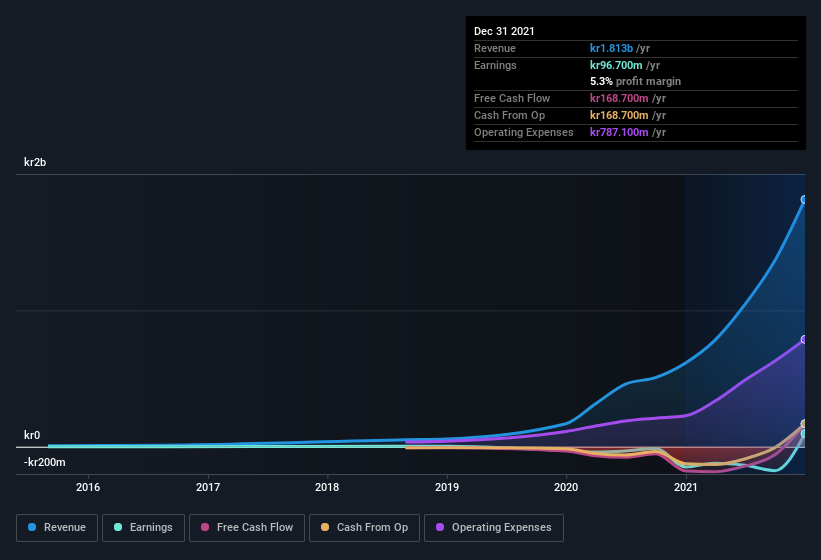Click the Free Cash Flow tooltip row label
The image size is (821, 560).
click(x=512, y=98)
